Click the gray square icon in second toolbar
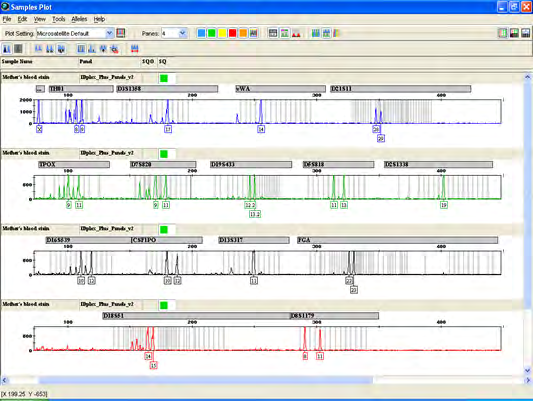Viewport: 533px width, 401px height. click(x=18, y=49)
